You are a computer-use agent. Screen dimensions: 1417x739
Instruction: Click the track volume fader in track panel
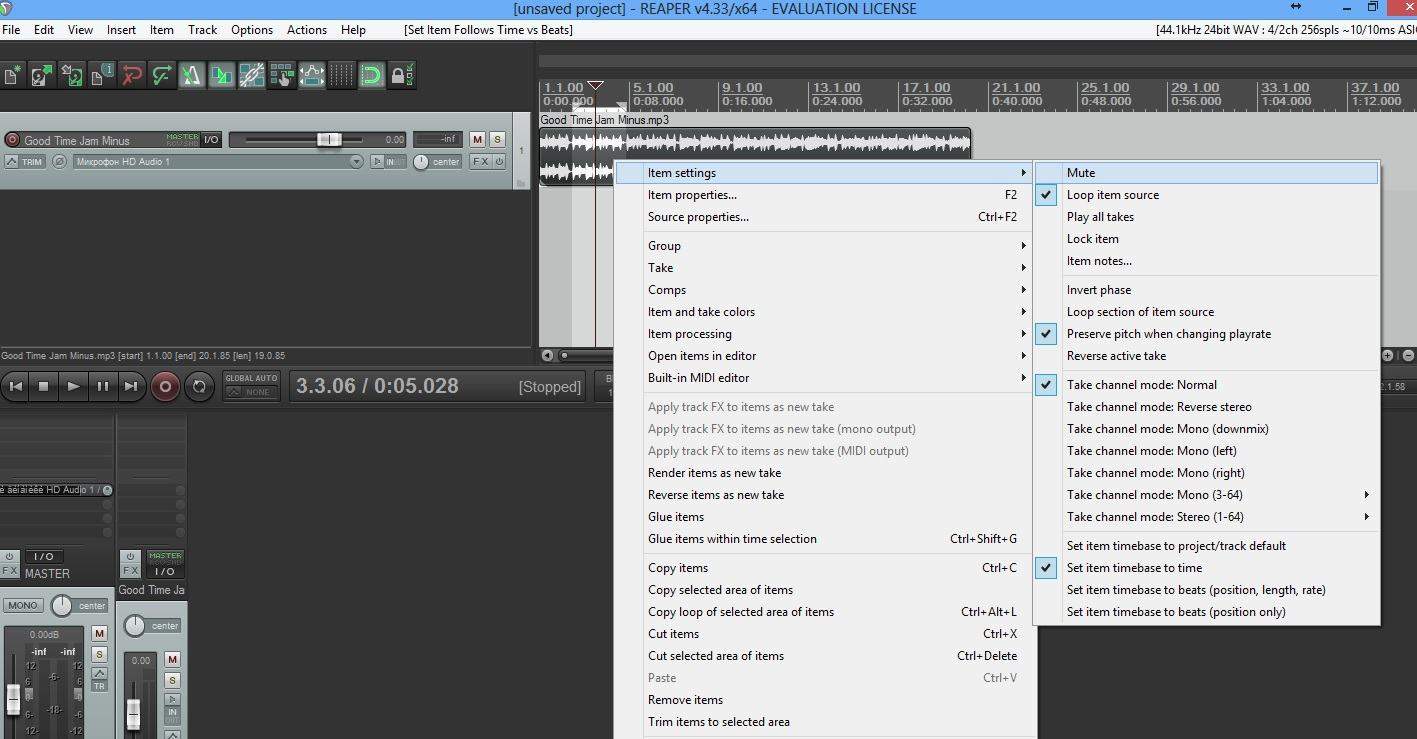[x=328, y=140]
